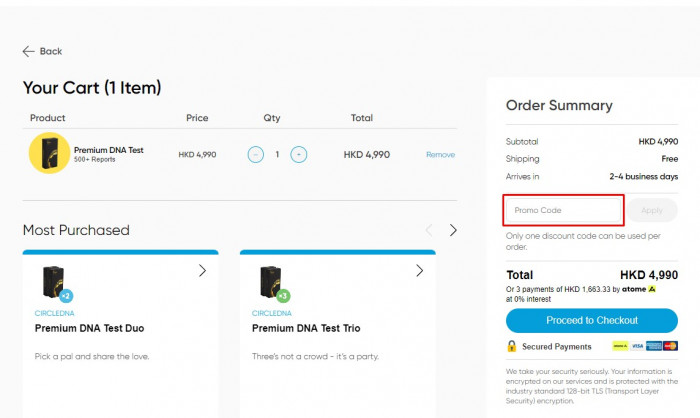Open Premium DNA Test Trio card chevron
The image size is (700, 418).
419,270
